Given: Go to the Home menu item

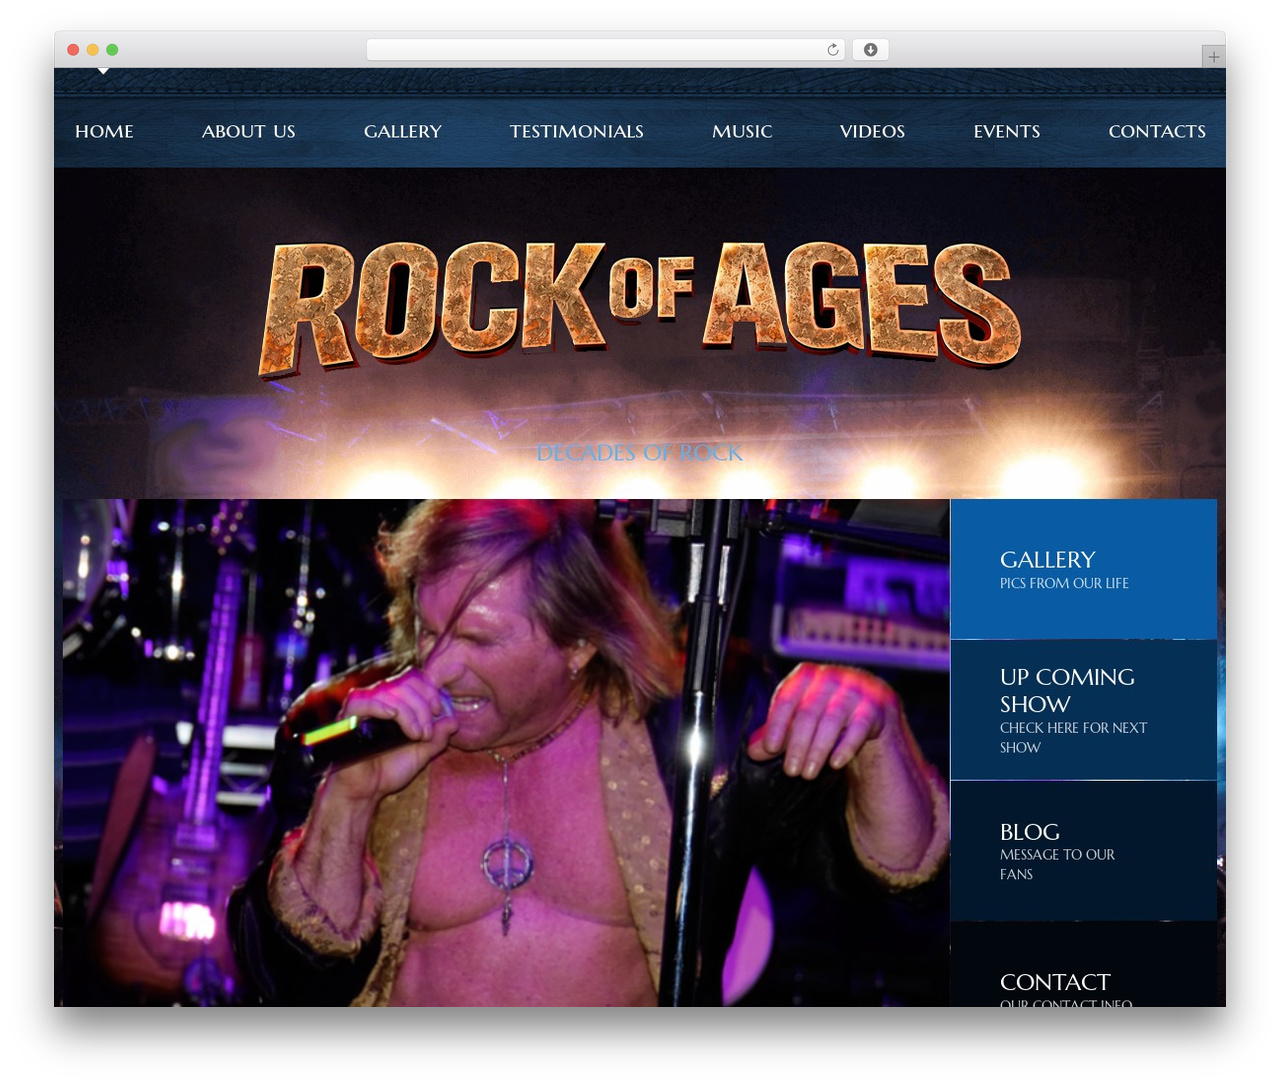Looking at the screenshot, I should click(104, 131).
